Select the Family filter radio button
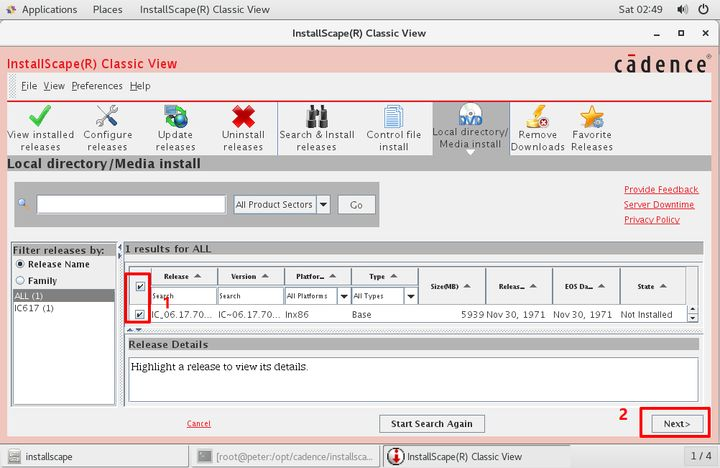The height and width of the screenshot is (468, 720). pos(20,281)
